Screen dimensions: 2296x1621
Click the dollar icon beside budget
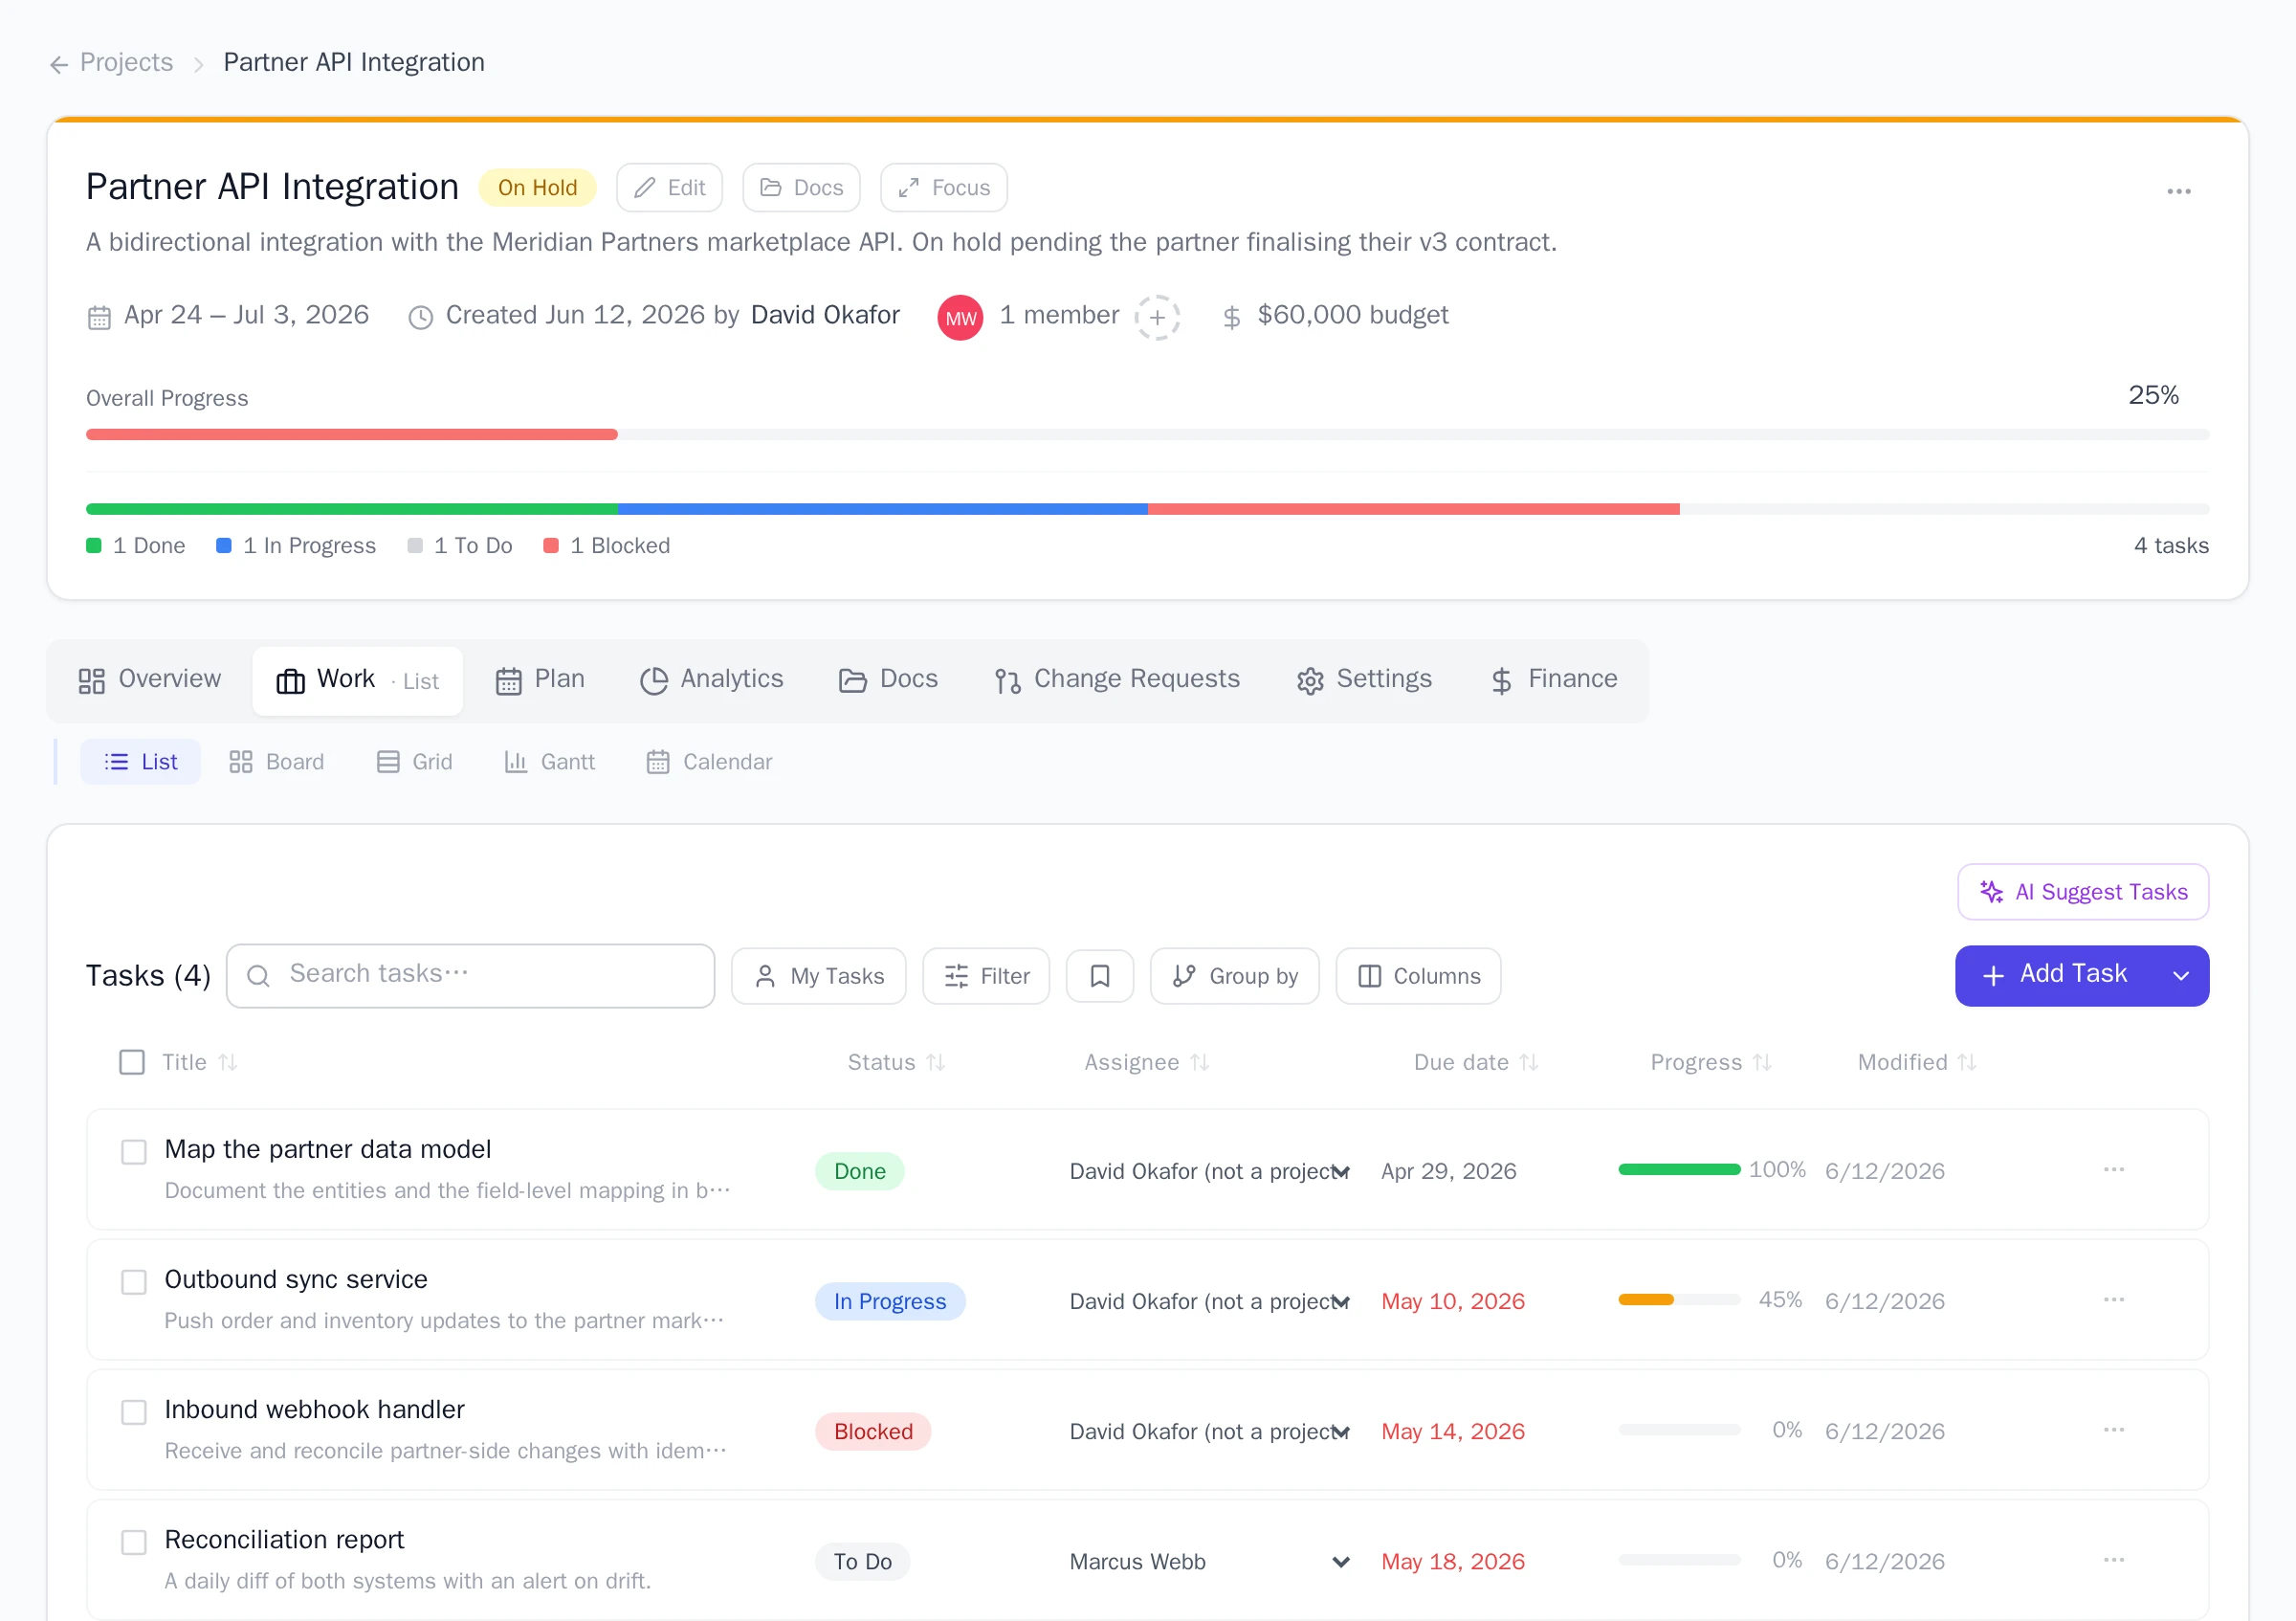[1232, 317]
